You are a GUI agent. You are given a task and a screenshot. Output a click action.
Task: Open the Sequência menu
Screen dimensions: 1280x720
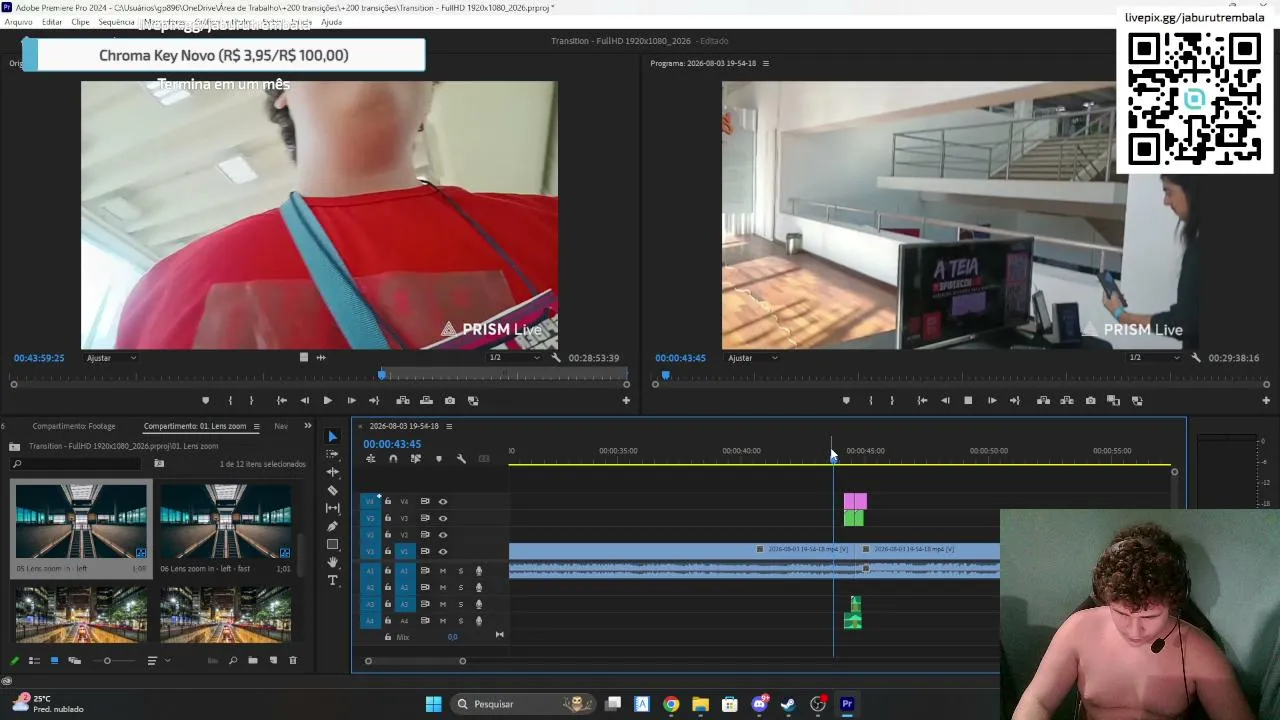click(117, 22)
